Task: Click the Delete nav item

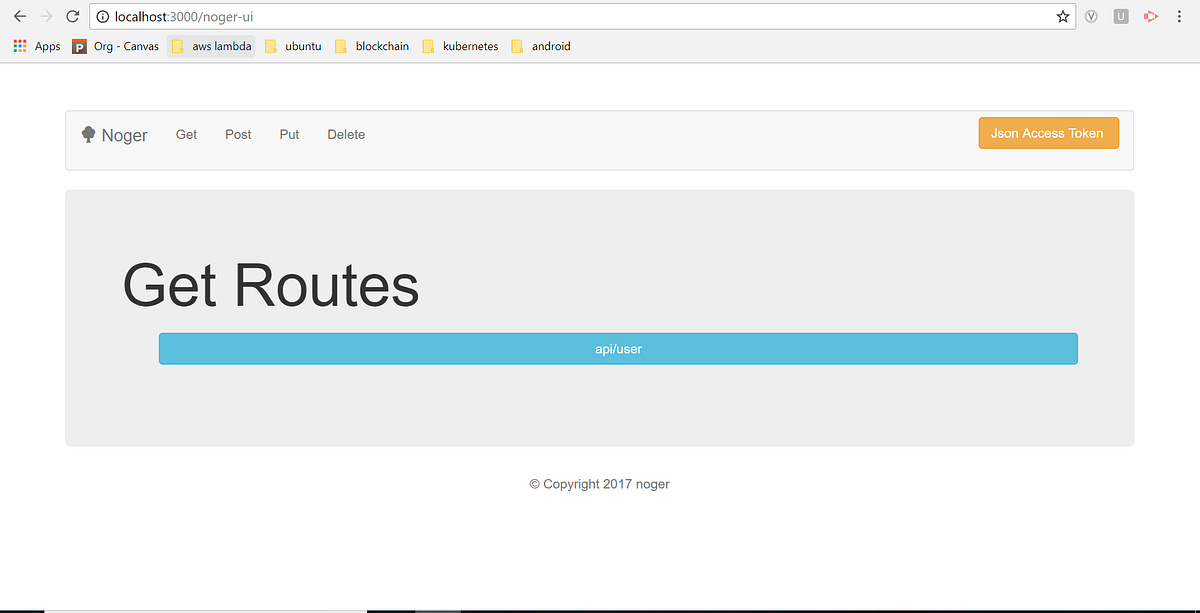Action: coord(346,134)
